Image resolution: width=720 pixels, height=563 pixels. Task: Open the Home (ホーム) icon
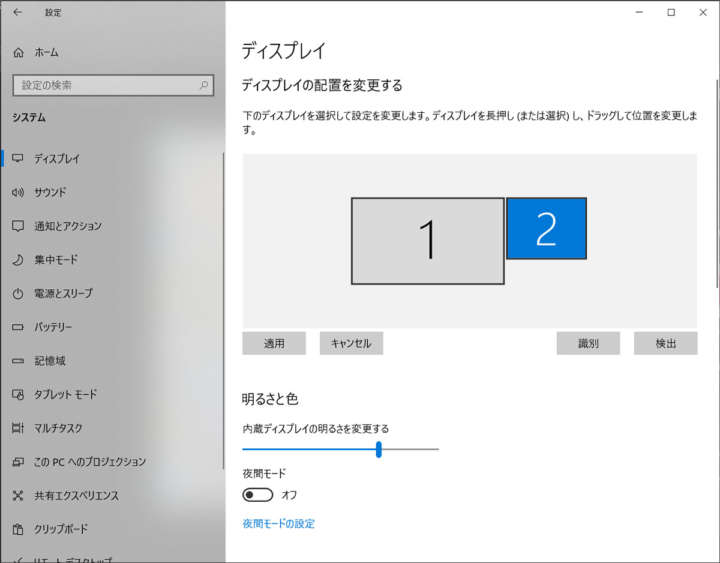coord(18,52)
